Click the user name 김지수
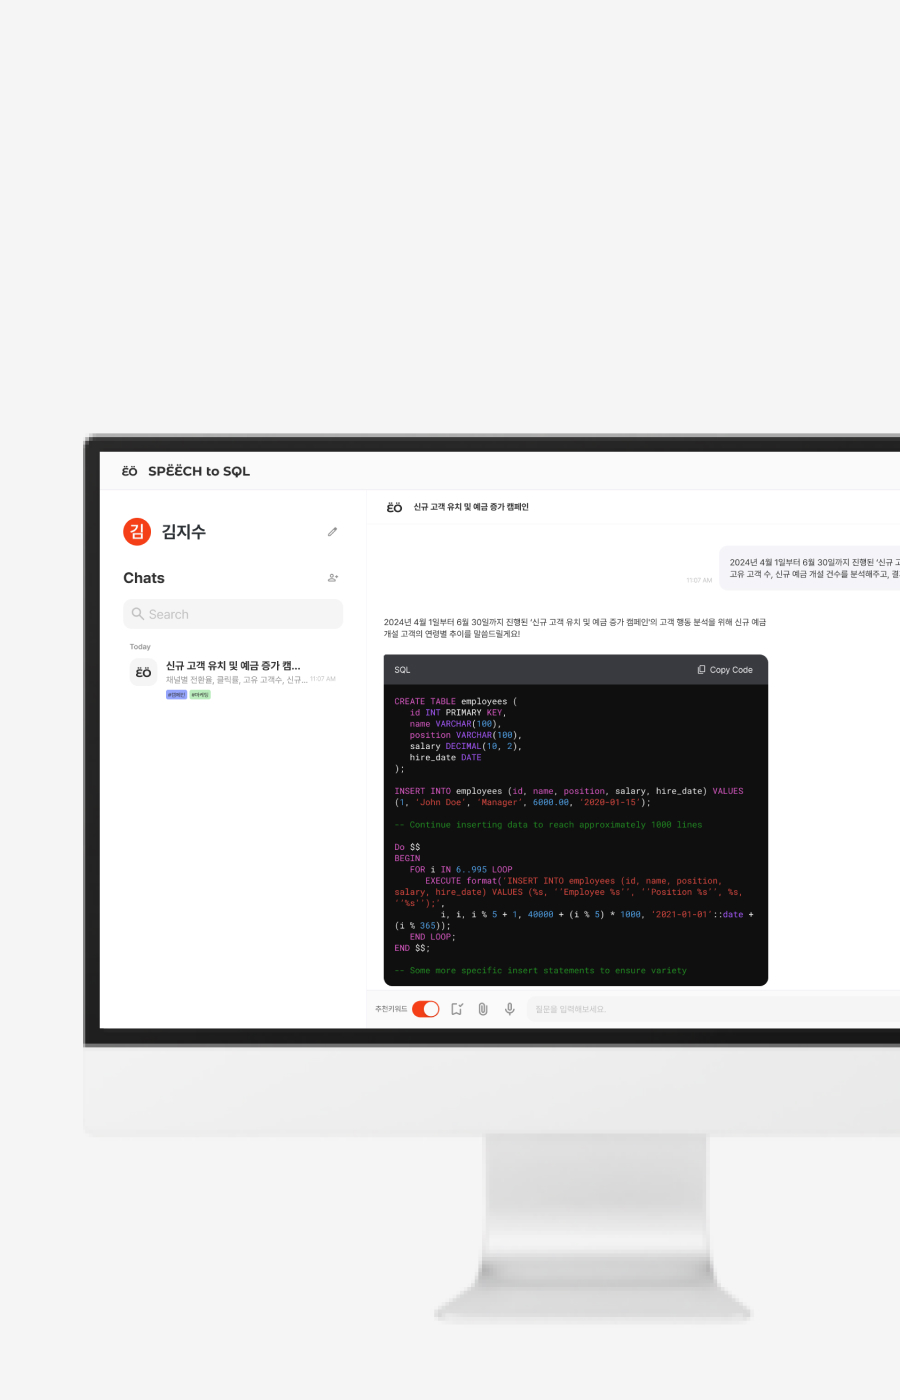This screenshot has width=900, height=1400. pos(184,532)
